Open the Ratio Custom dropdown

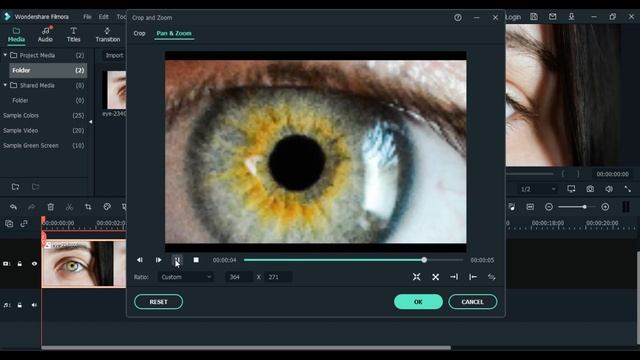[x=186, y=277]
